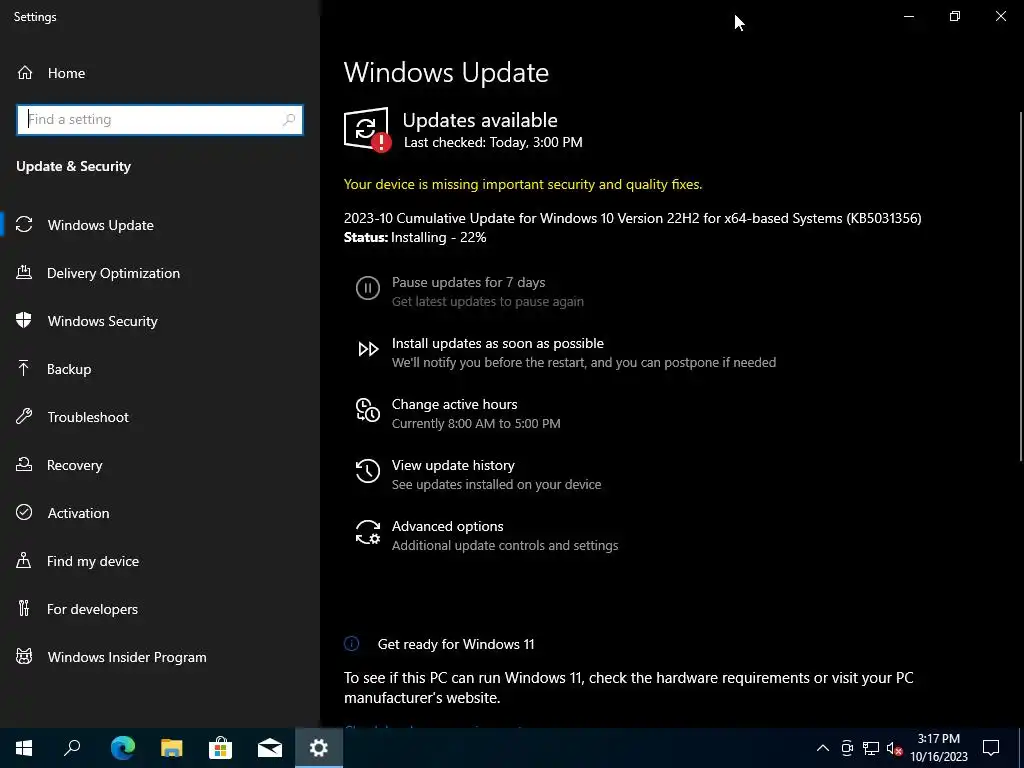
Task: Click the clock icon for active hours
Action: (368, 410)
